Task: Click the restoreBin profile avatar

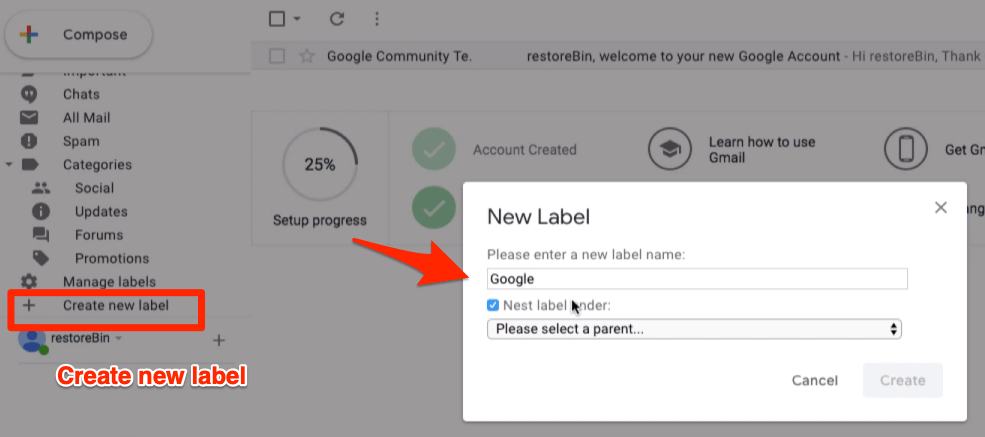Action: pos(31,340)
